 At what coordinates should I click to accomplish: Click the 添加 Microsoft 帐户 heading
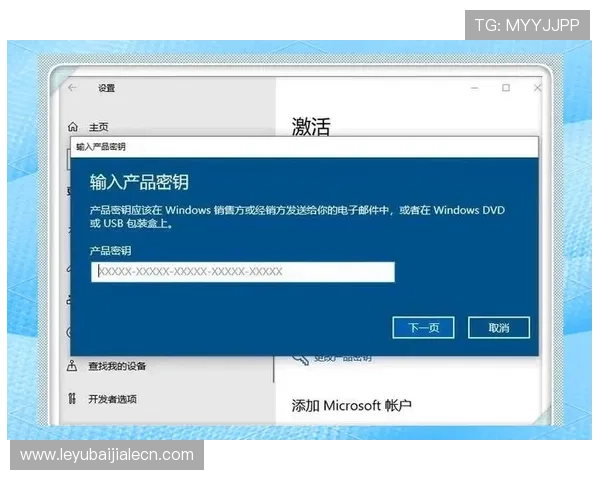[x=352, y=406]
